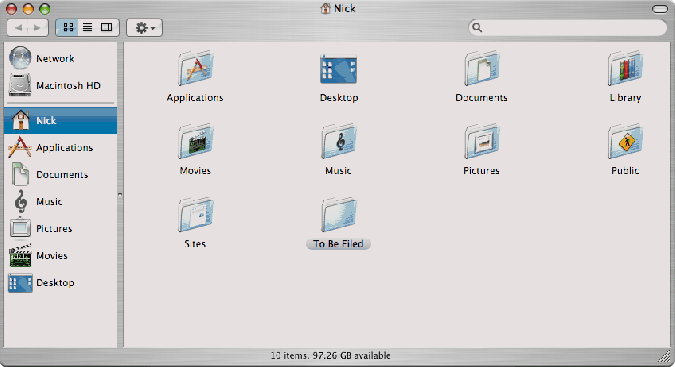Open the Documents folder in main pane
675x367 pixels.
tap(482, 68)
